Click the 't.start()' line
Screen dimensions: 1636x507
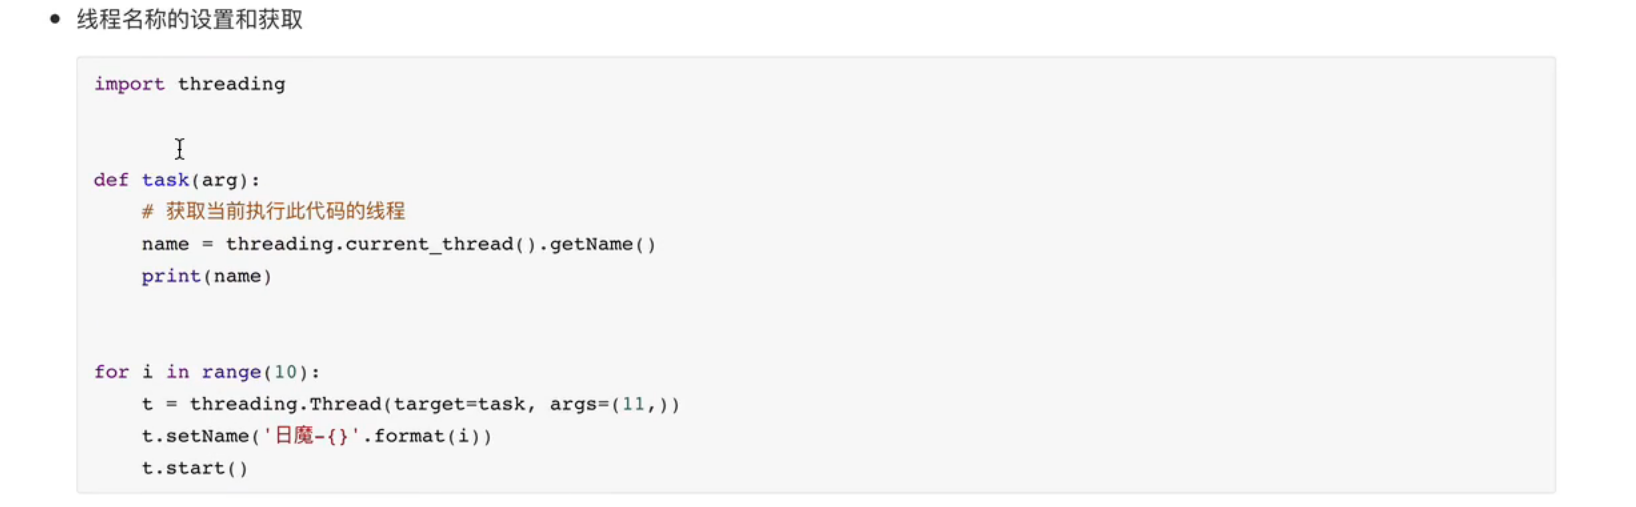pyautogui.click(x=195, y=468)
